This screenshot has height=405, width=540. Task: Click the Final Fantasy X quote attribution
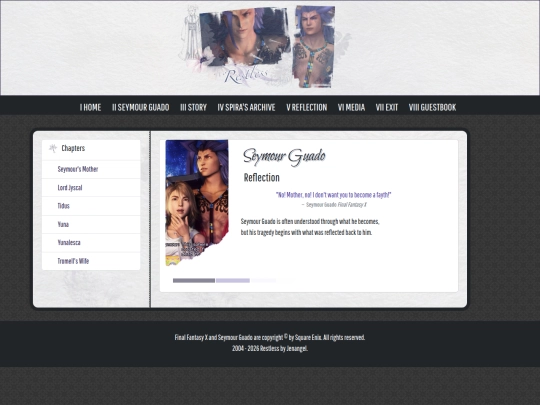[x=334, y=205]
